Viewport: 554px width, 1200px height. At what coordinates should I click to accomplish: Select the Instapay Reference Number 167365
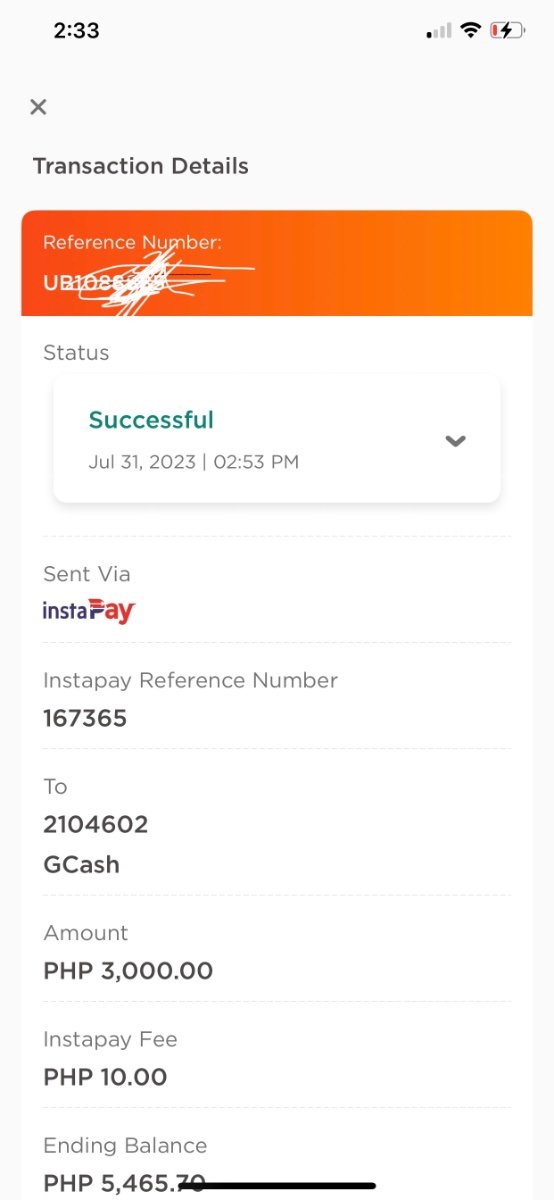(85, 718)
